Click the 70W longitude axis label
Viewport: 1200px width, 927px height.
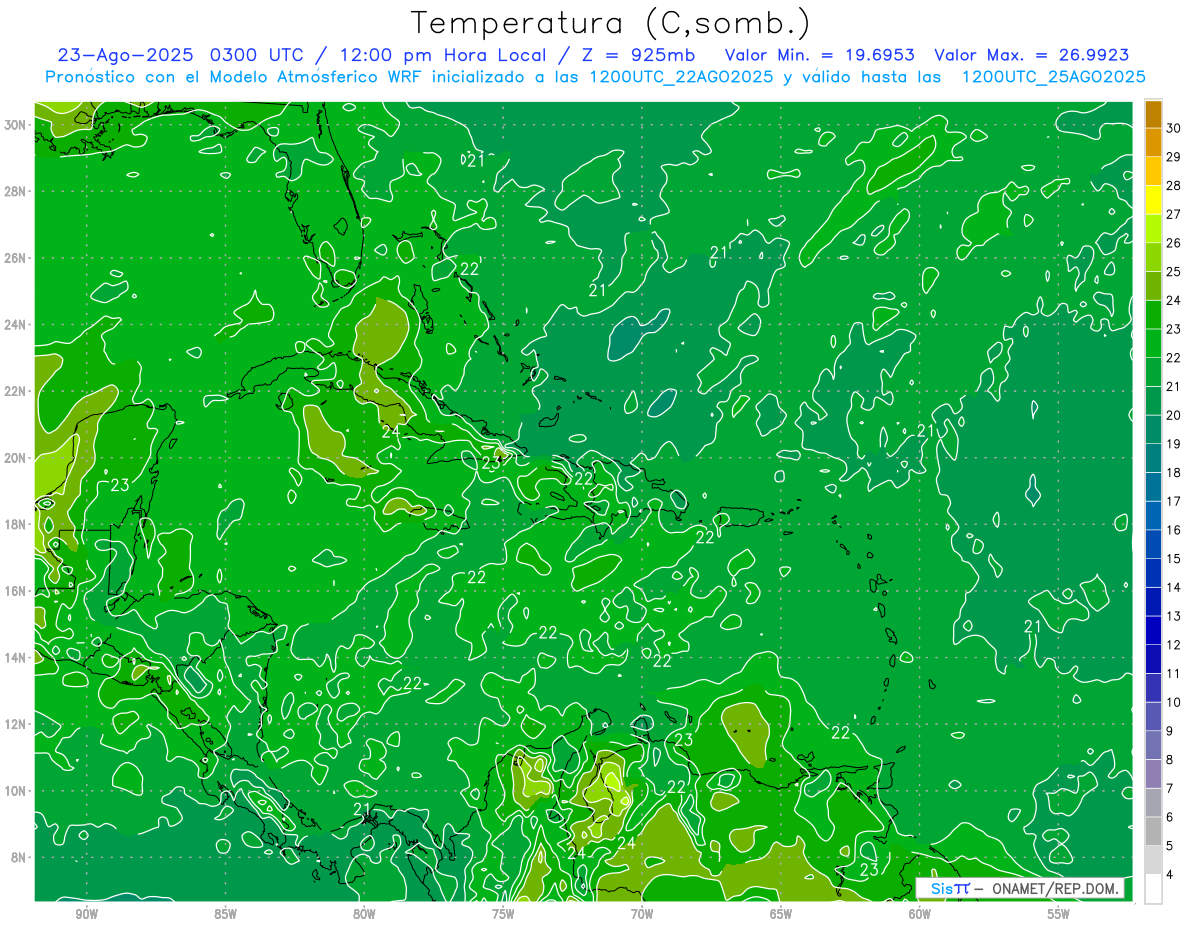[642, 914]
